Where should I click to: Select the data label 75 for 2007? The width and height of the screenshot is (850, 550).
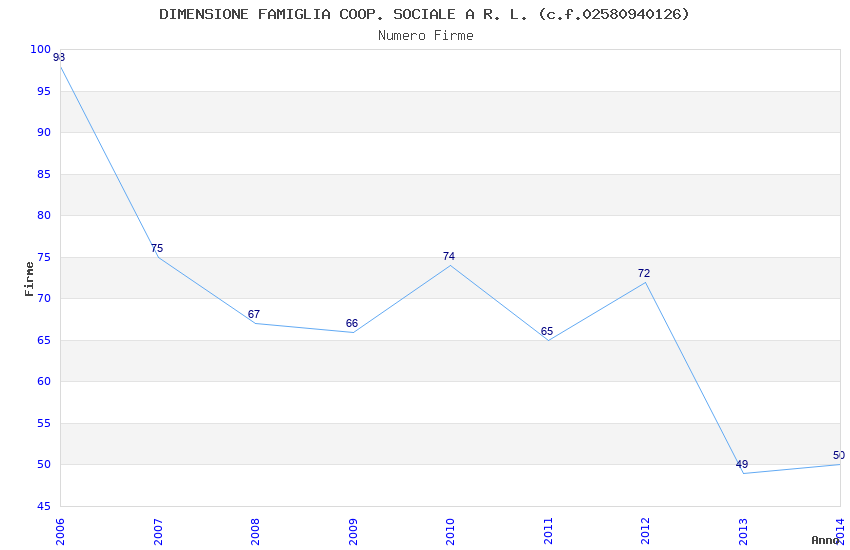pos(157,248)
